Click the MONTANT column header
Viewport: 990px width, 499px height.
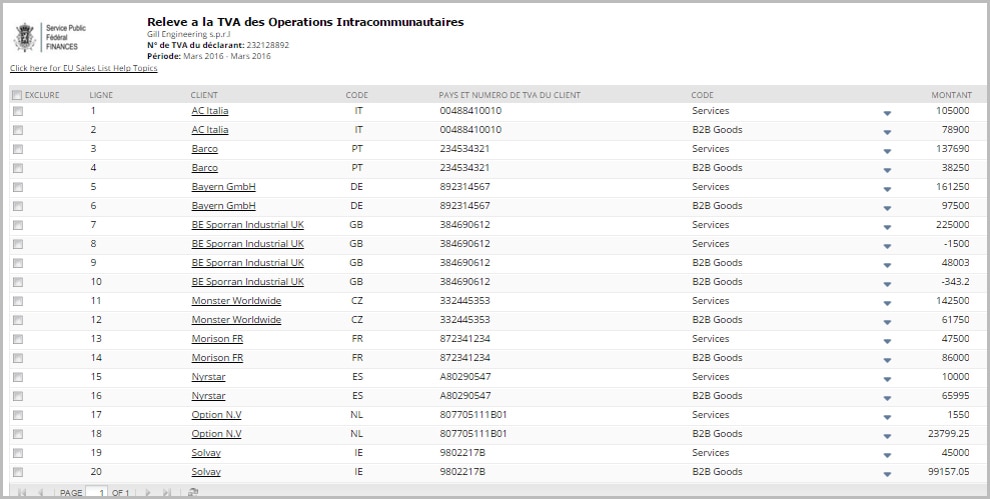(951, 95)
